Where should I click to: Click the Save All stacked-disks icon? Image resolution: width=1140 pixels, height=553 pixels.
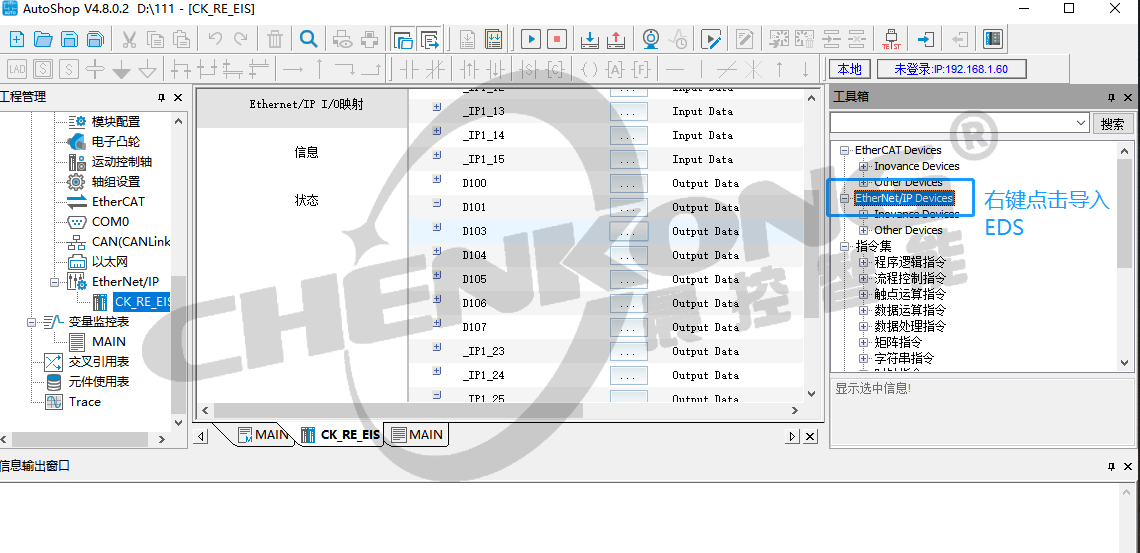[95, 39]
